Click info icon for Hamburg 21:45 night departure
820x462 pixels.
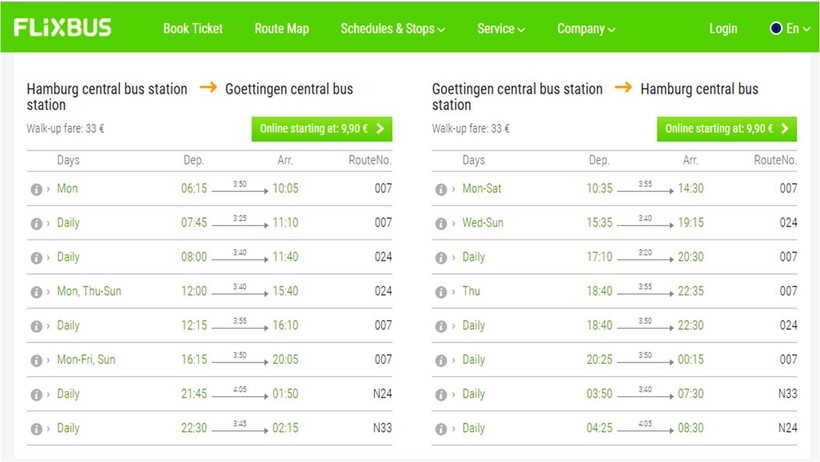(x=36, y=394)
